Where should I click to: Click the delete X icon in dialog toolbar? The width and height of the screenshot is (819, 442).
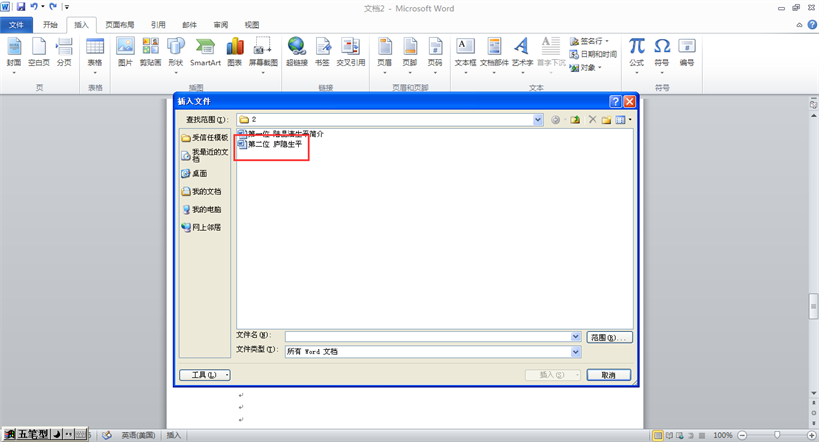pos(592,120)
